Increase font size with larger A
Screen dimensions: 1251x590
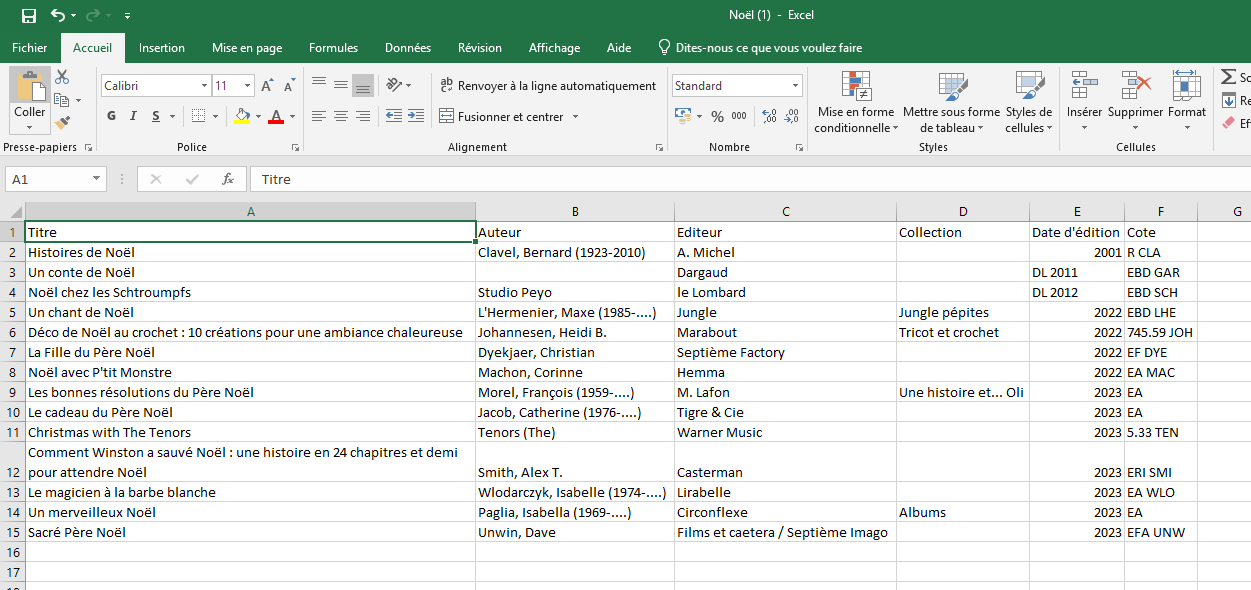(267, 86)
